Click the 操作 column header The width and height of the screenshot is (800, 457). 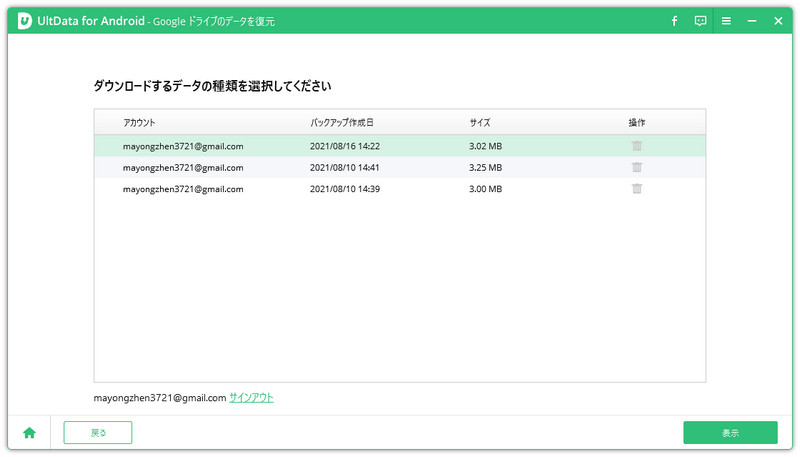(x=636, y=122)
